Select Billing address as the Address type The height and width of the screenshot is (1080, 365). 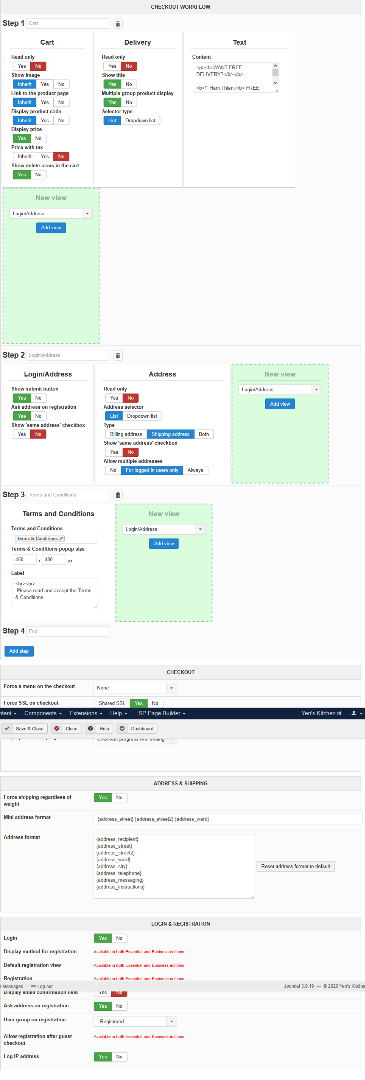click(x=125, y=434)
